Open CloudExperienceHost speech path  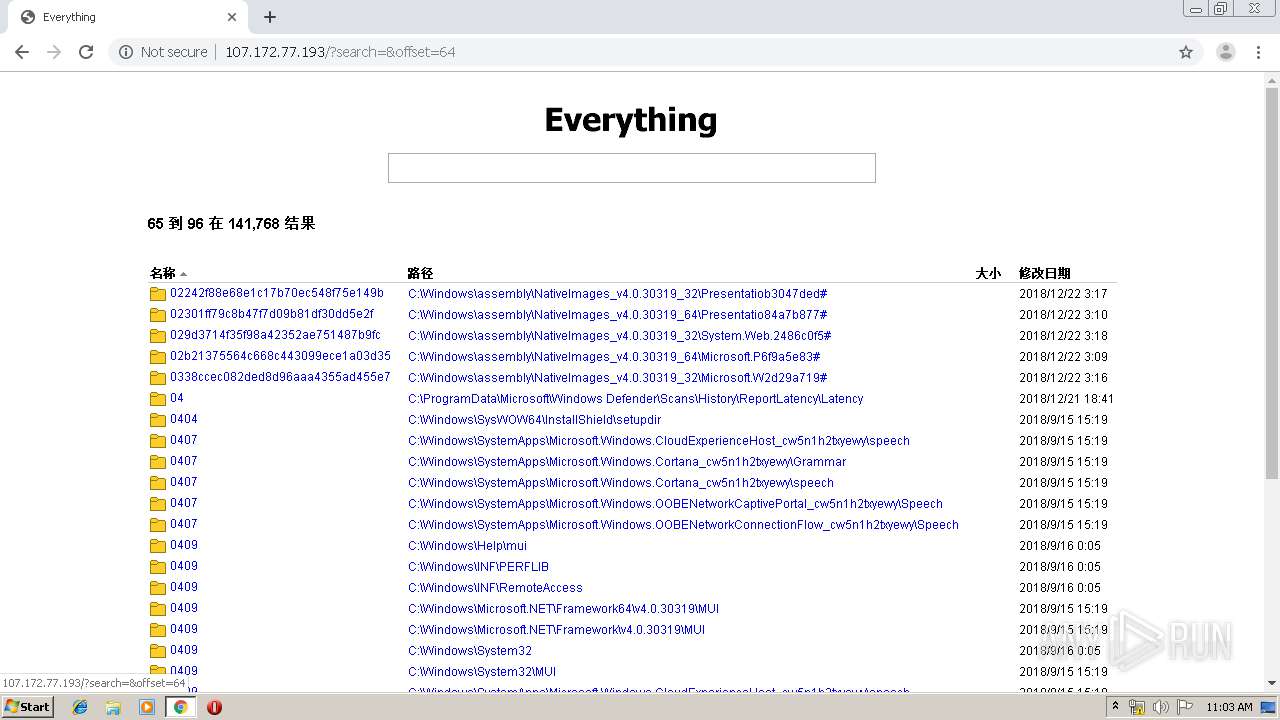click(x=659, y=441)
